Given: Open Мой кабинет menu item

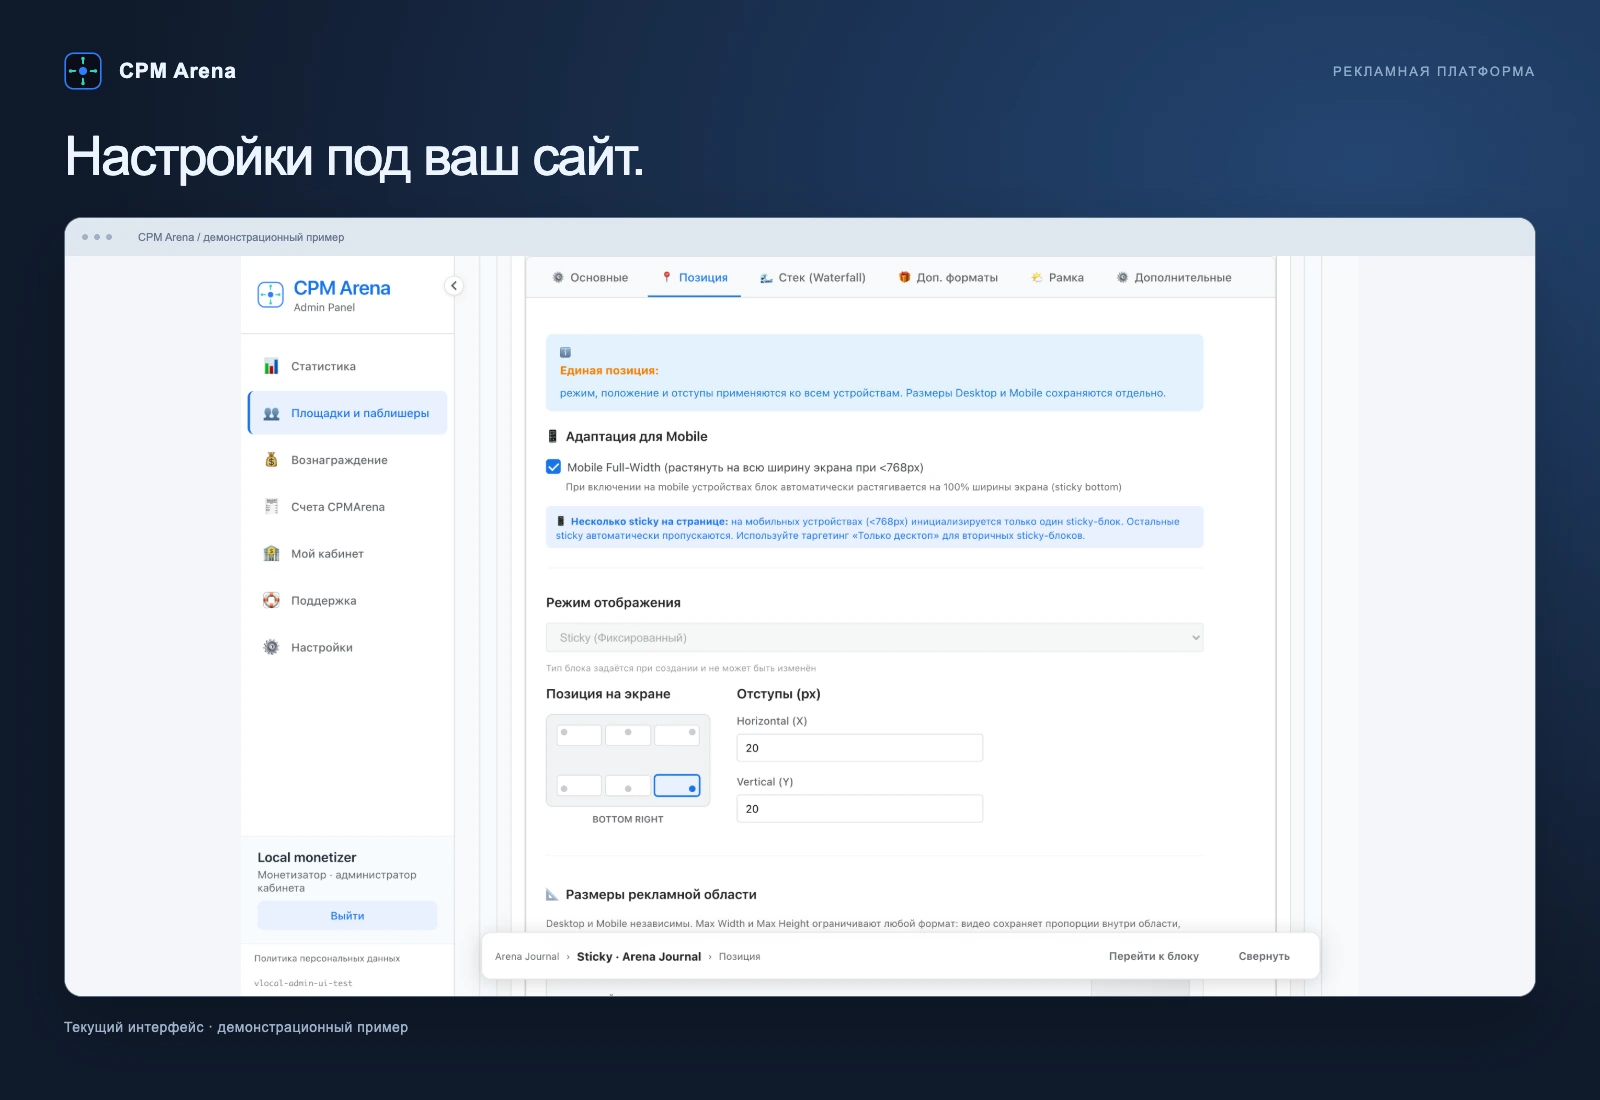Looking at the screenshot, I should coord(347,553).
